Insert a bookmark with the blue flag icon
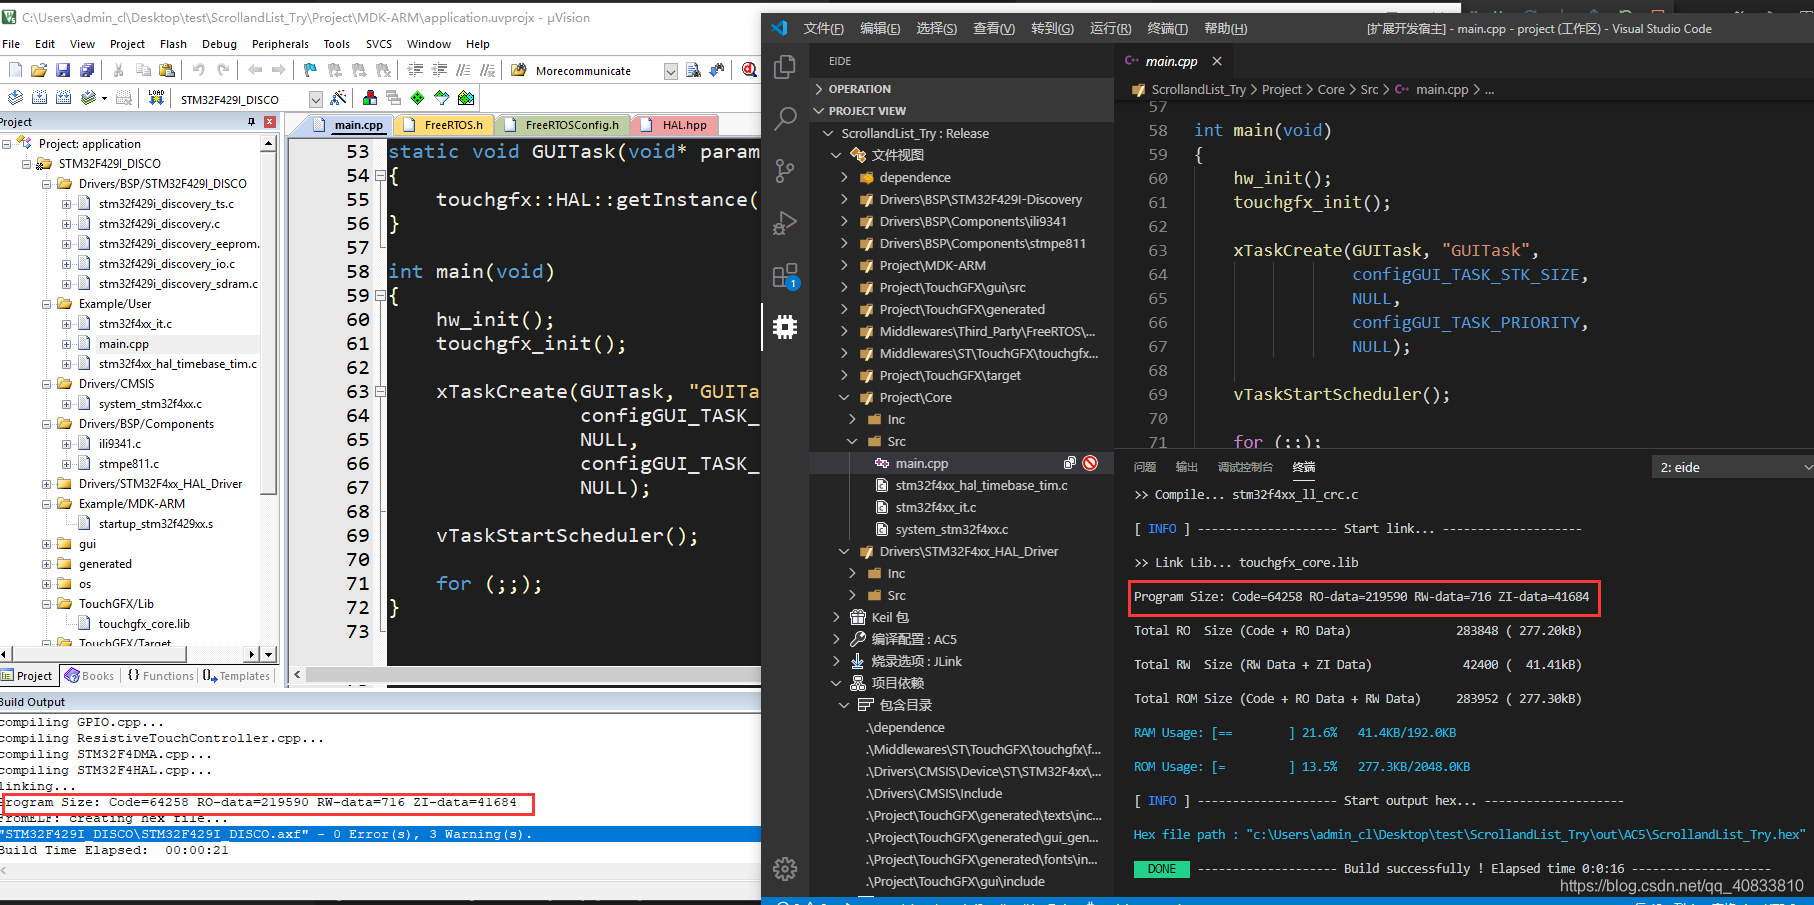This screenshot has height=905, width=1814. (311, 70)
